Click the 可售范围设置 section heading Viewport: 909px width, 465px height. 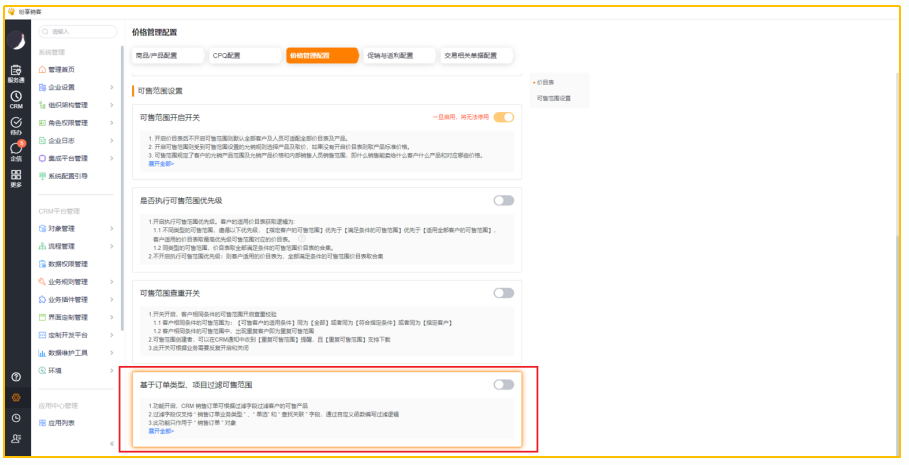pyautogui.click(x=160, y=91)
